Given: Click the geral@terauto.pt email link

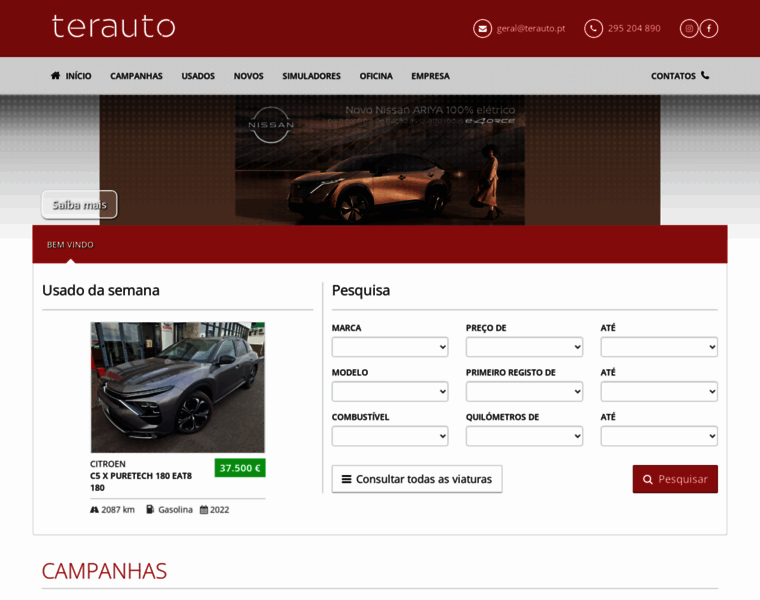Looking at the screenshot, I should [x=531, y=29].
